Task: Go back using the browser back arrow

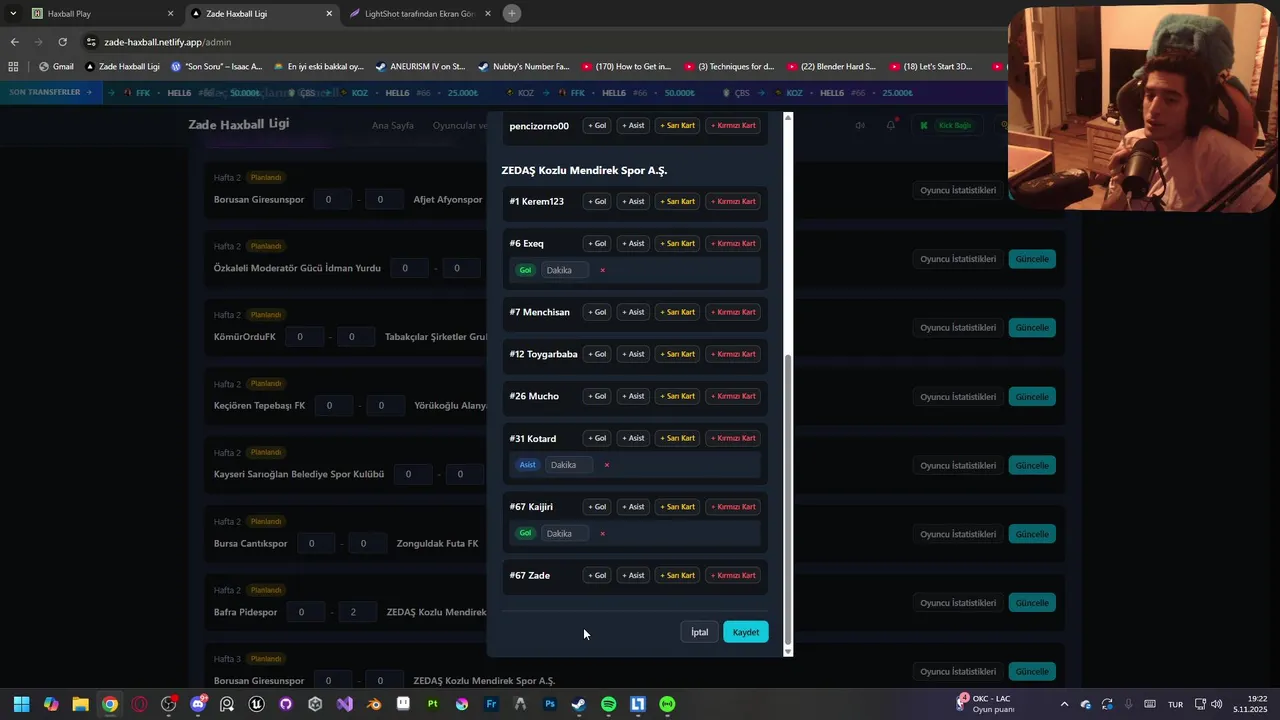Action: 14,42
